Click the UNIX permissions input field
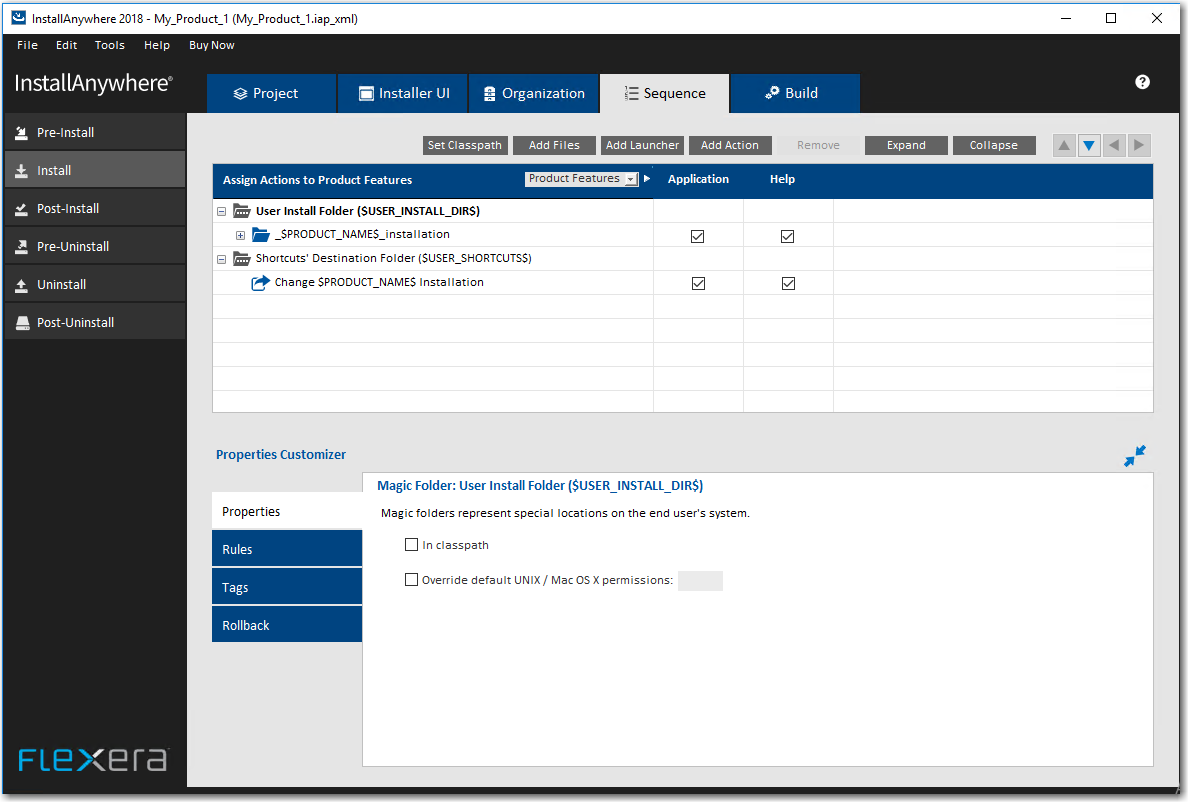This screenshot has height=802, width=1188. coord(700,580)
